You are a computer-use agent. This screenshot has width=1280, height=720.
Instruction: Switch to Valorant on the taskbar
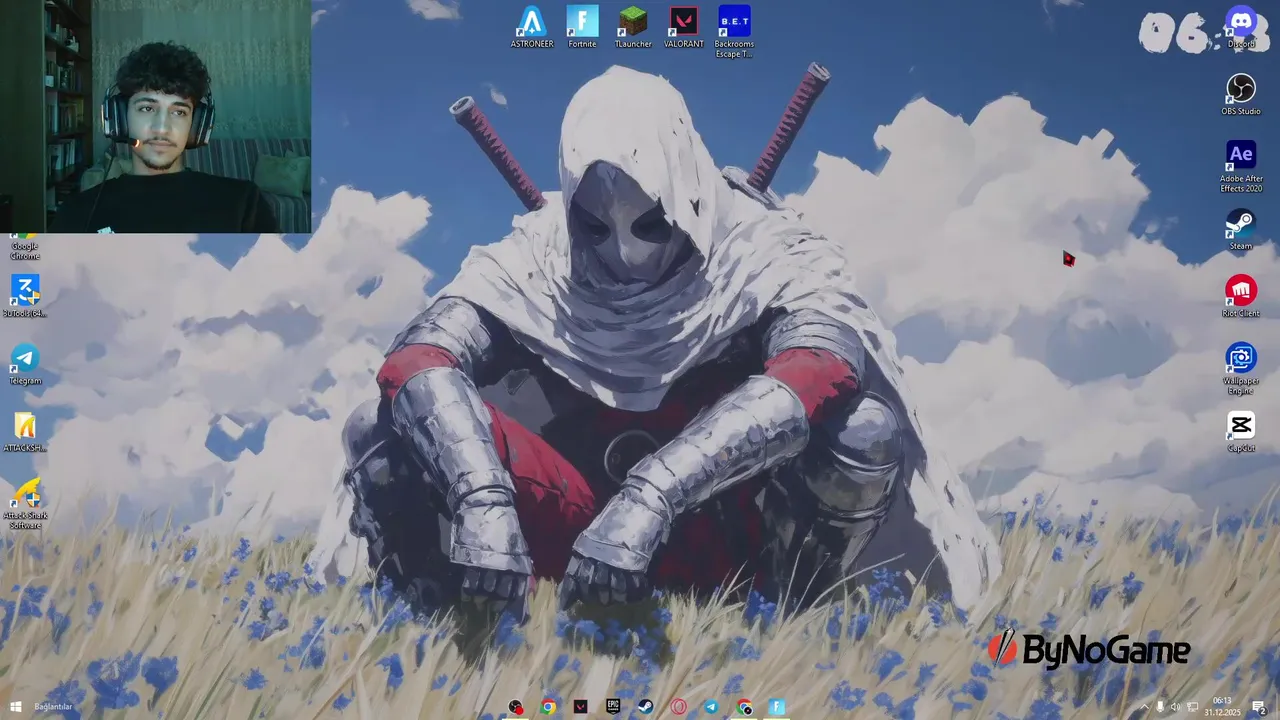[581, 707]
